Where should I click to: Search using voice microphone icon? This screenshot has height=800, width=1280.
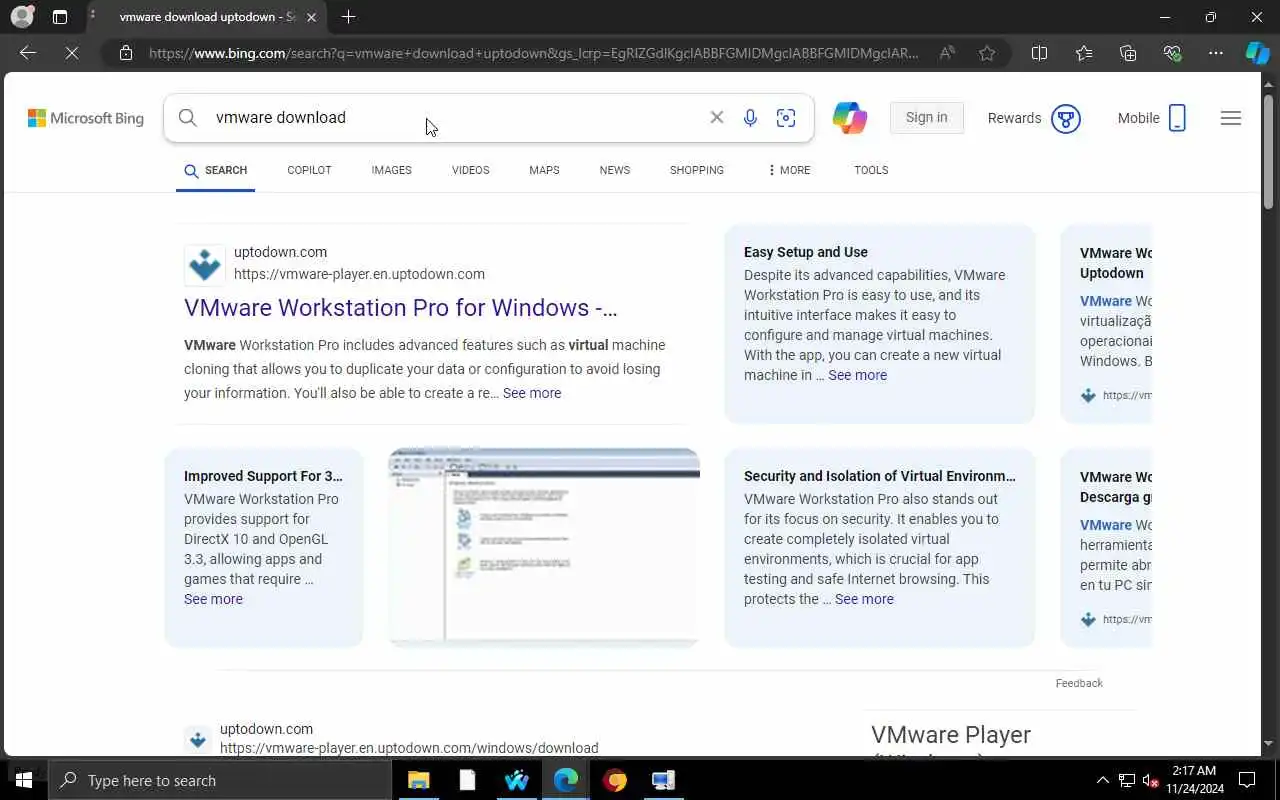point(750,117)
